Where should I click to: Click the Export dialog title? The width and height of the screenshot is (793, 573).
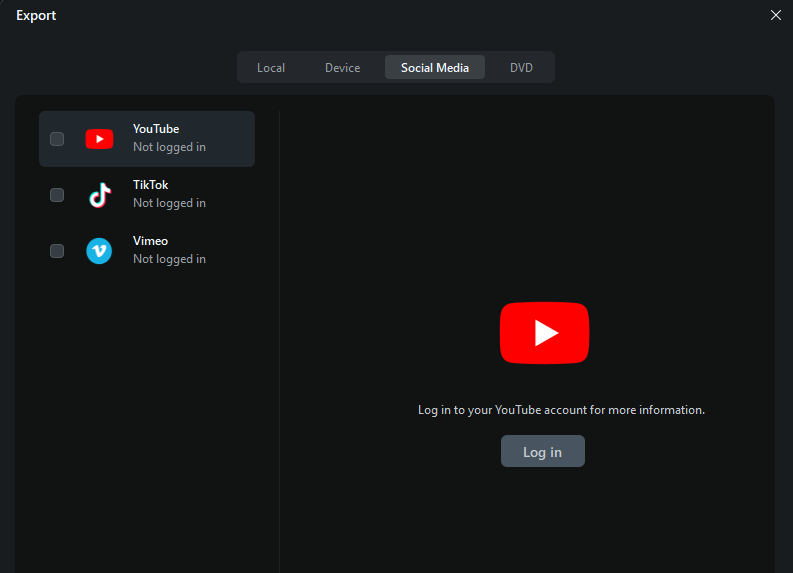36,15
